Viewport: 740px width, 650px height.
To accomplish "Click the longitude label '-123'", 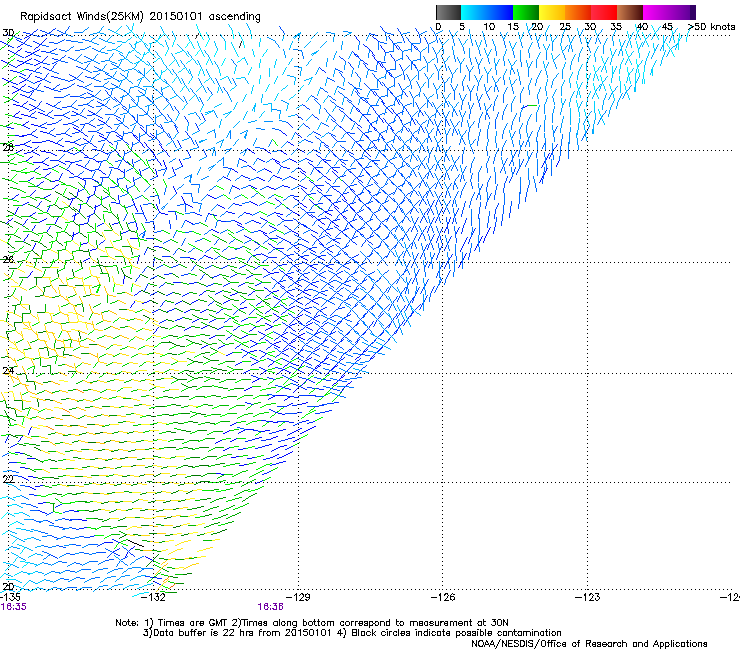I will (x=587, y=597).
